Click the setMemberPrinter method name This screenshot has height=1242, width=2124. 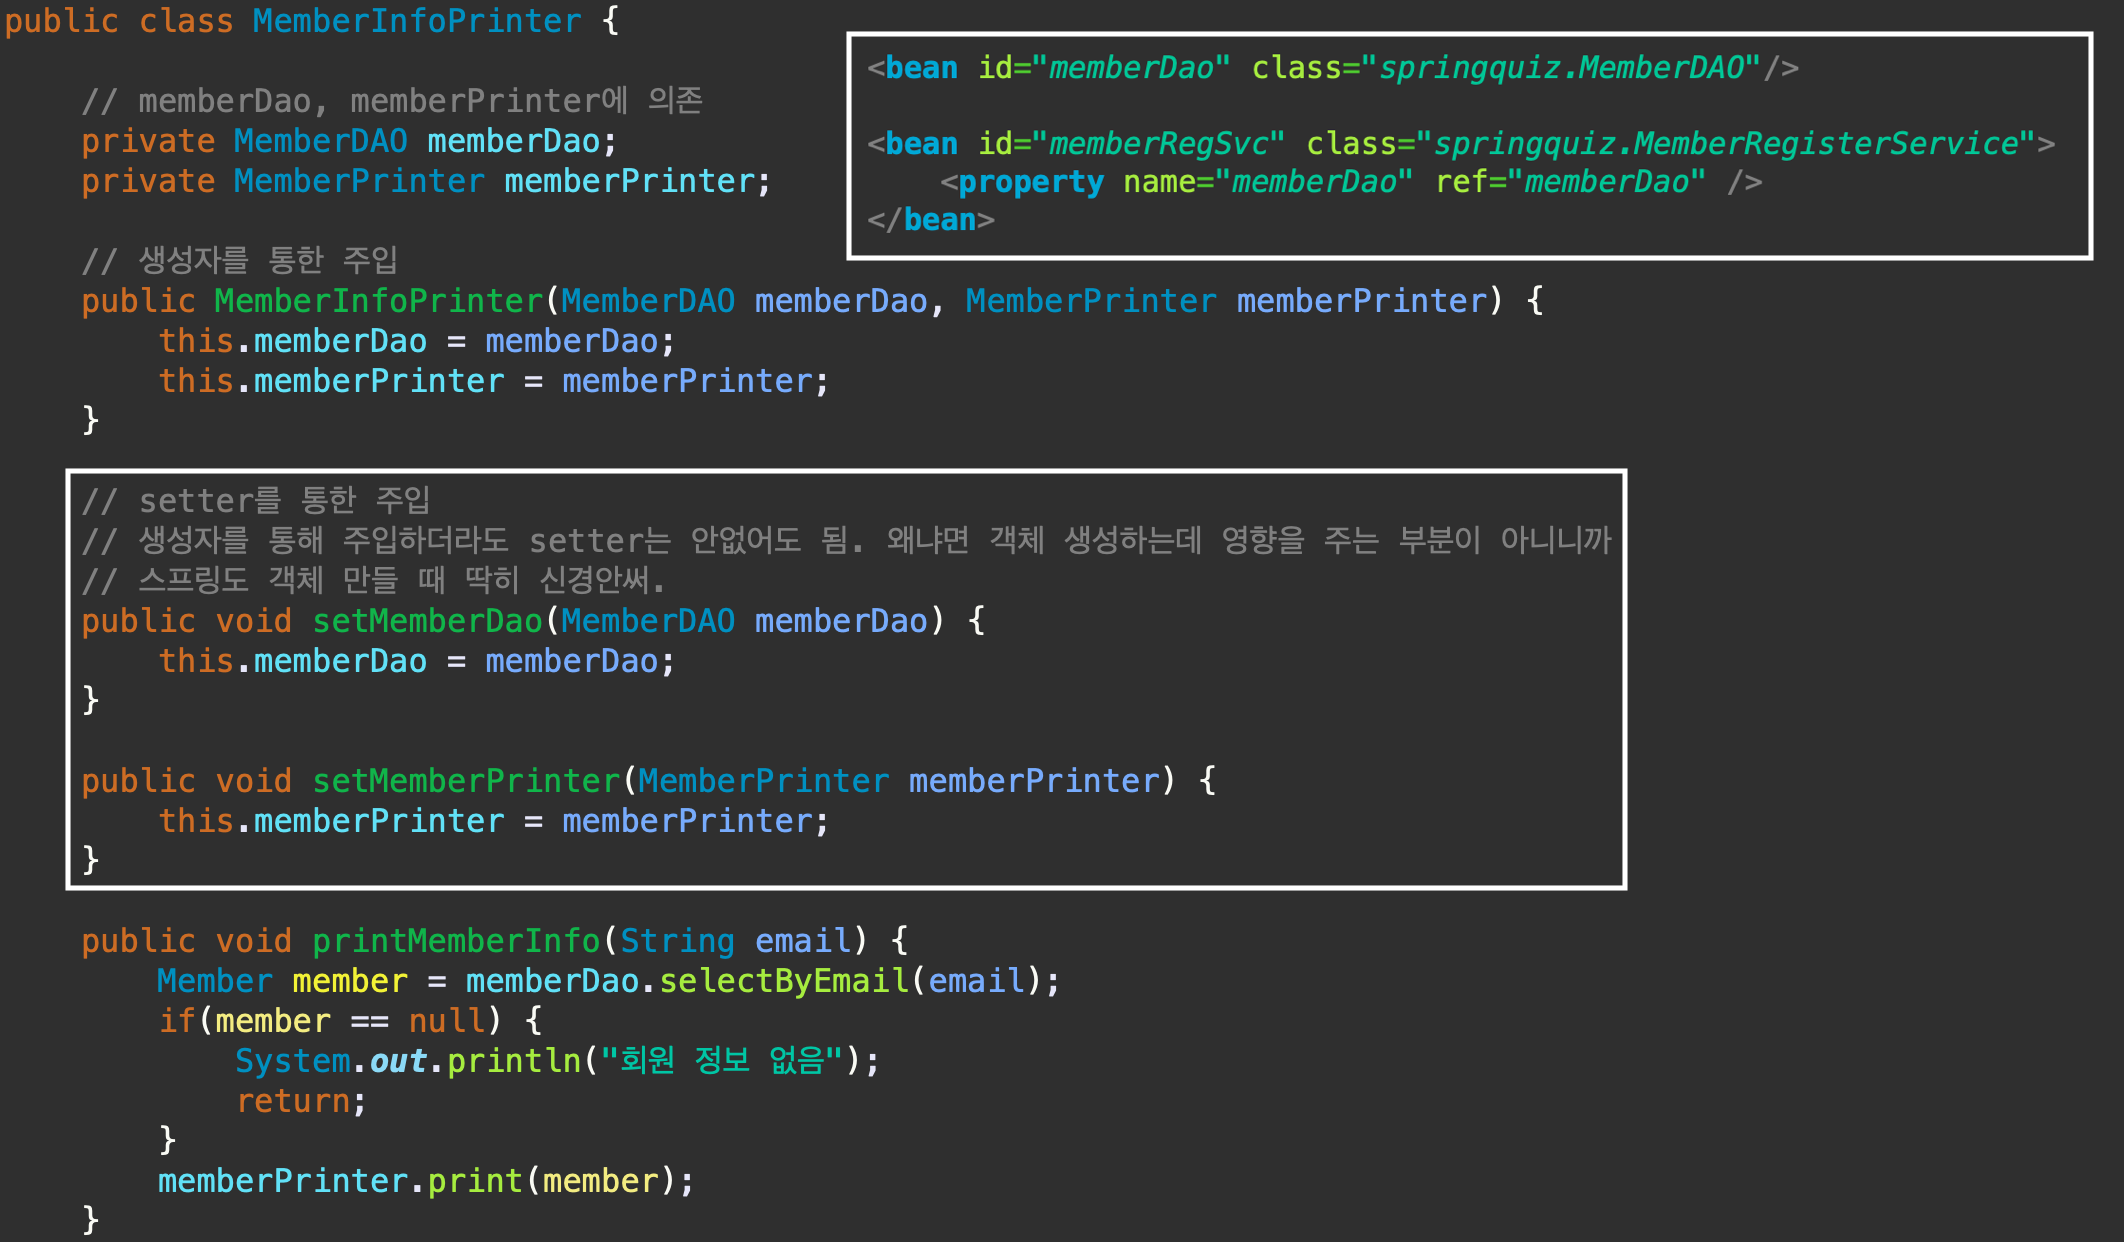click(466, 781)
